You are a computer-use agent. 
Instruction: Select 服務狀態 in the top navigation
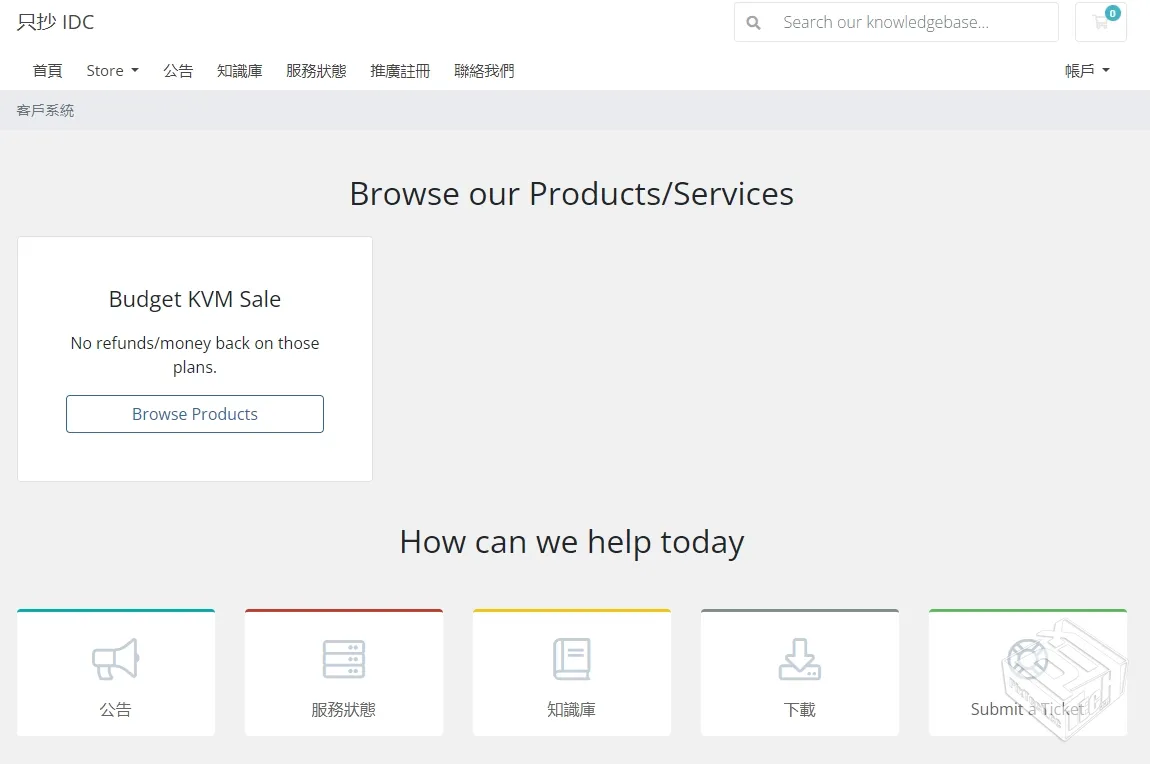tap(316, 70)
